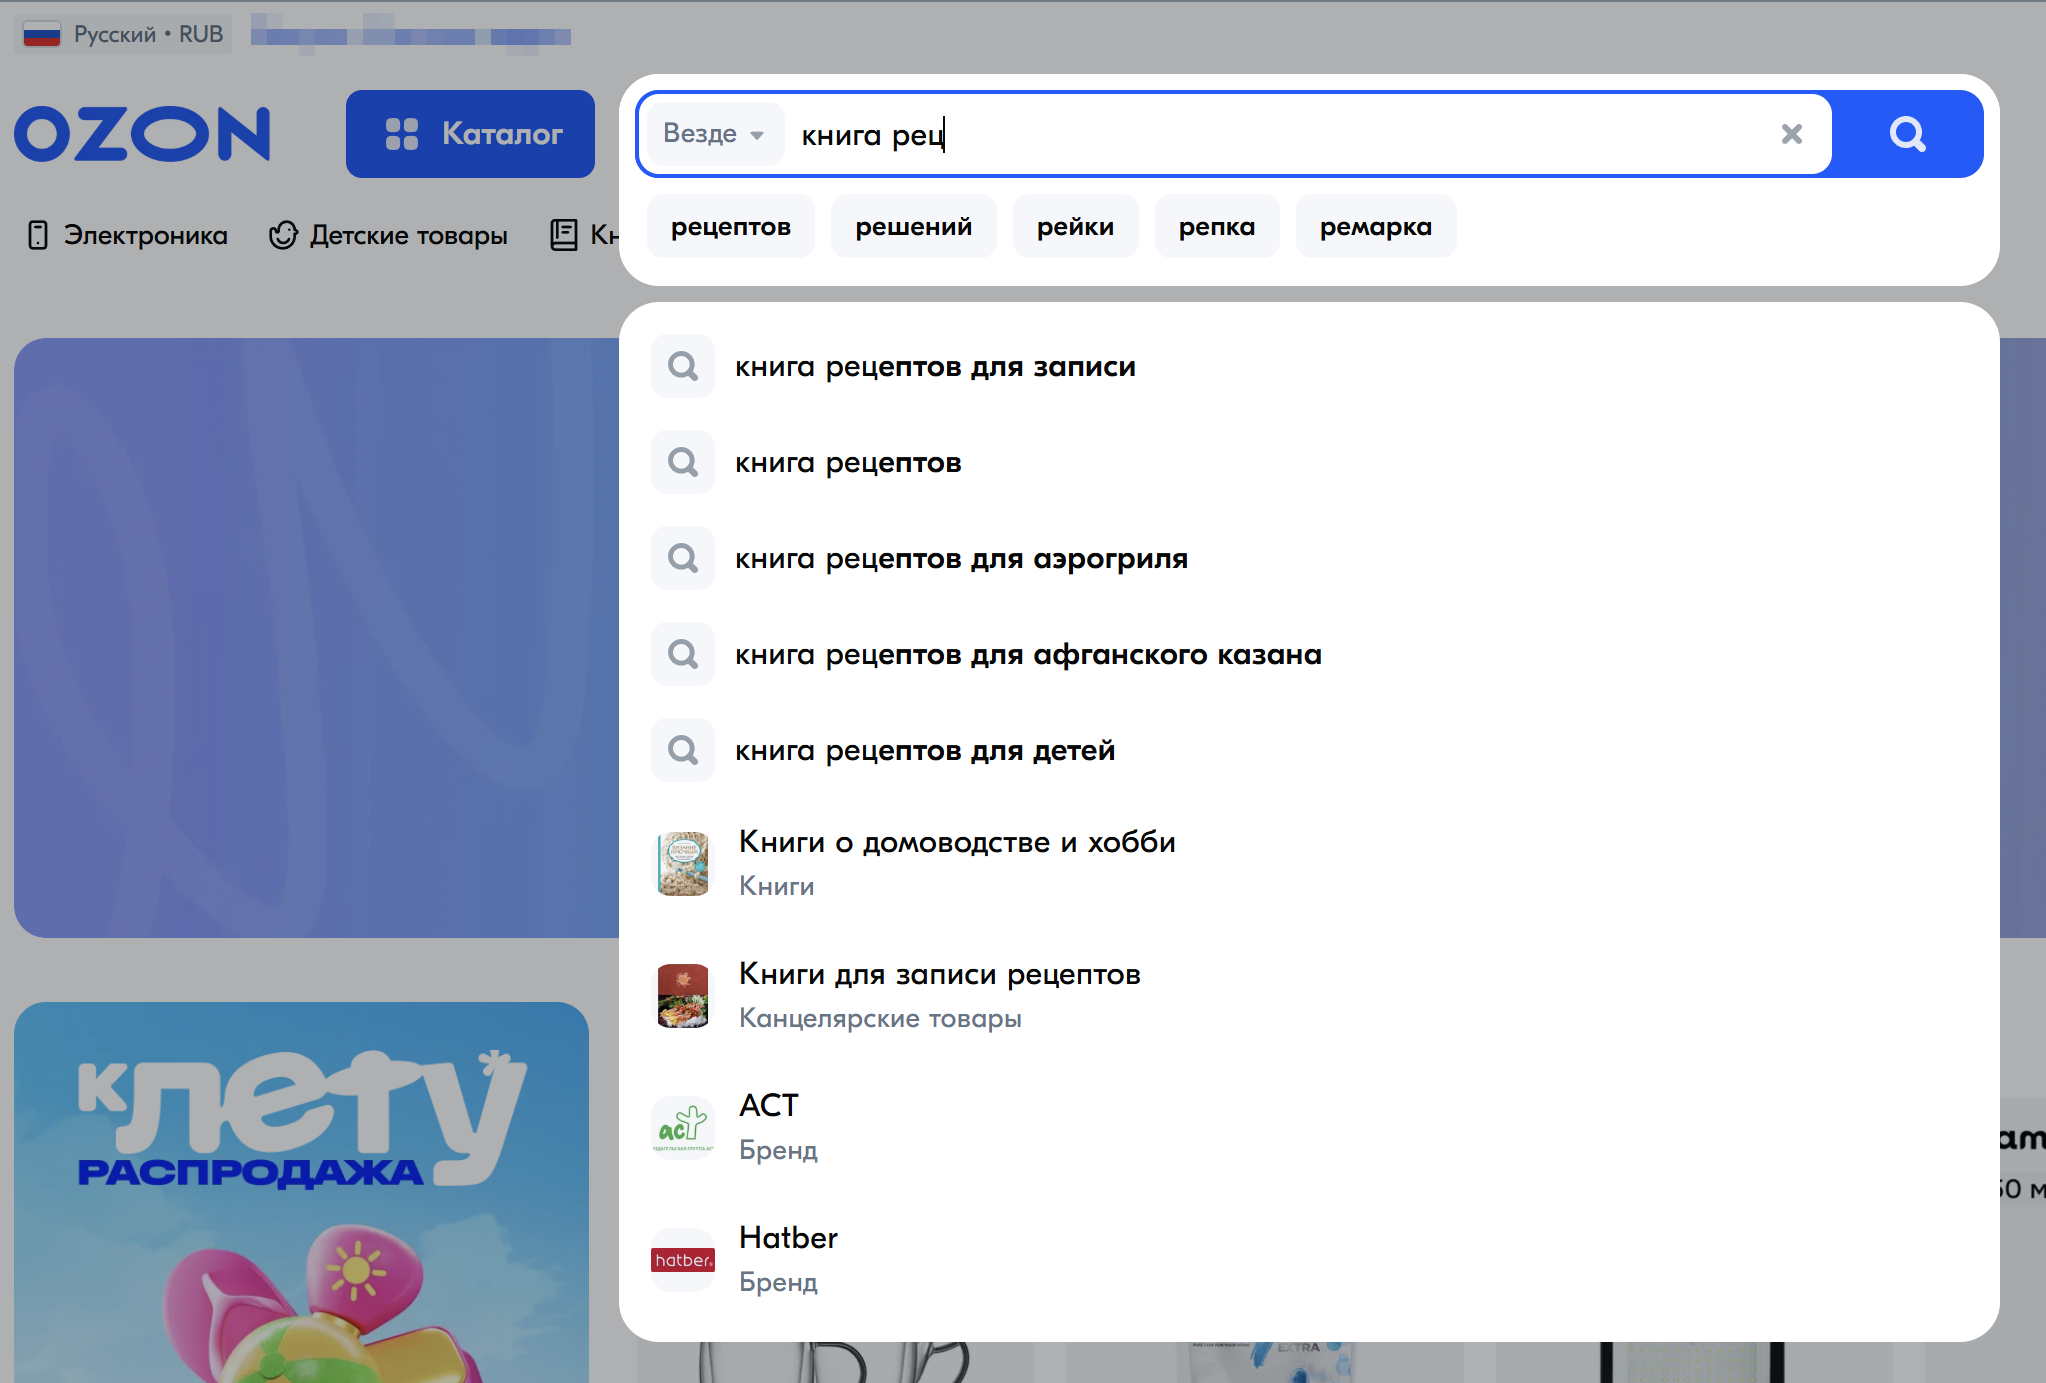The width and height of the screenshot is (2046, 1383).
Task: Click the OZON logo
Action: pyautogui.click(x=143, y=134)
